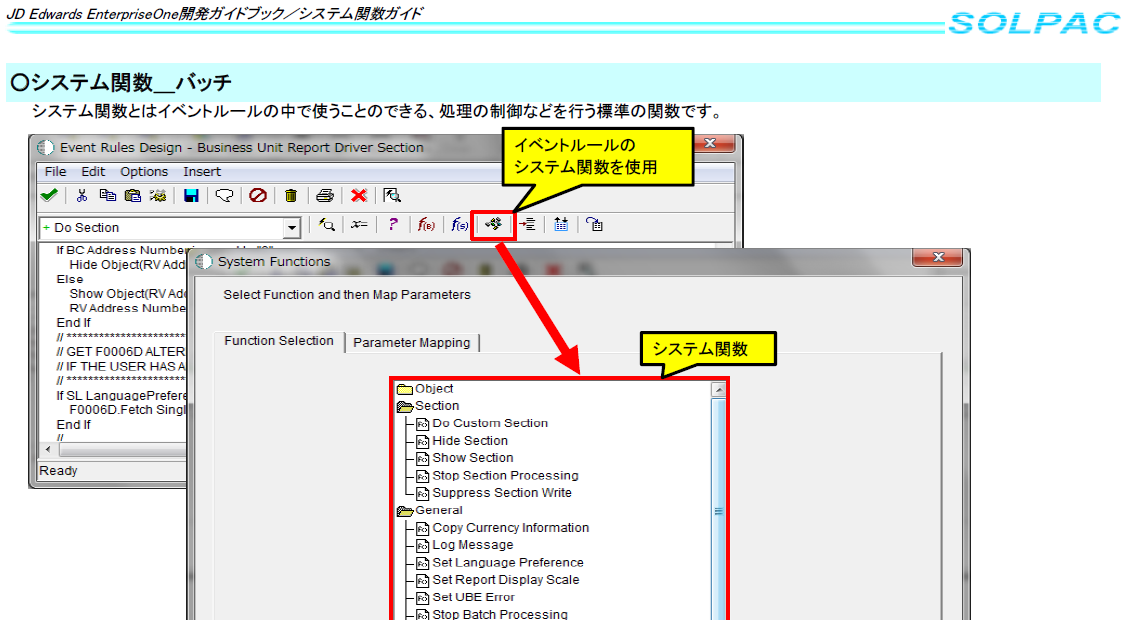1127x620 pixels.
Task: Click the Print icon
Action: click(x=325, y=195)
